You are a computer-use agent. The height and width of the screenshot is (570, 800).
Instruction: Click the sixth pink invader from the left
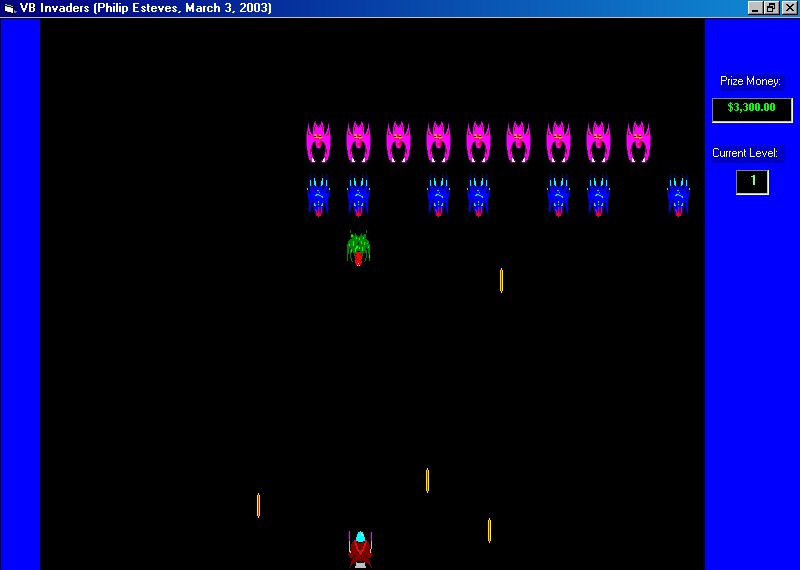(518, 142)
